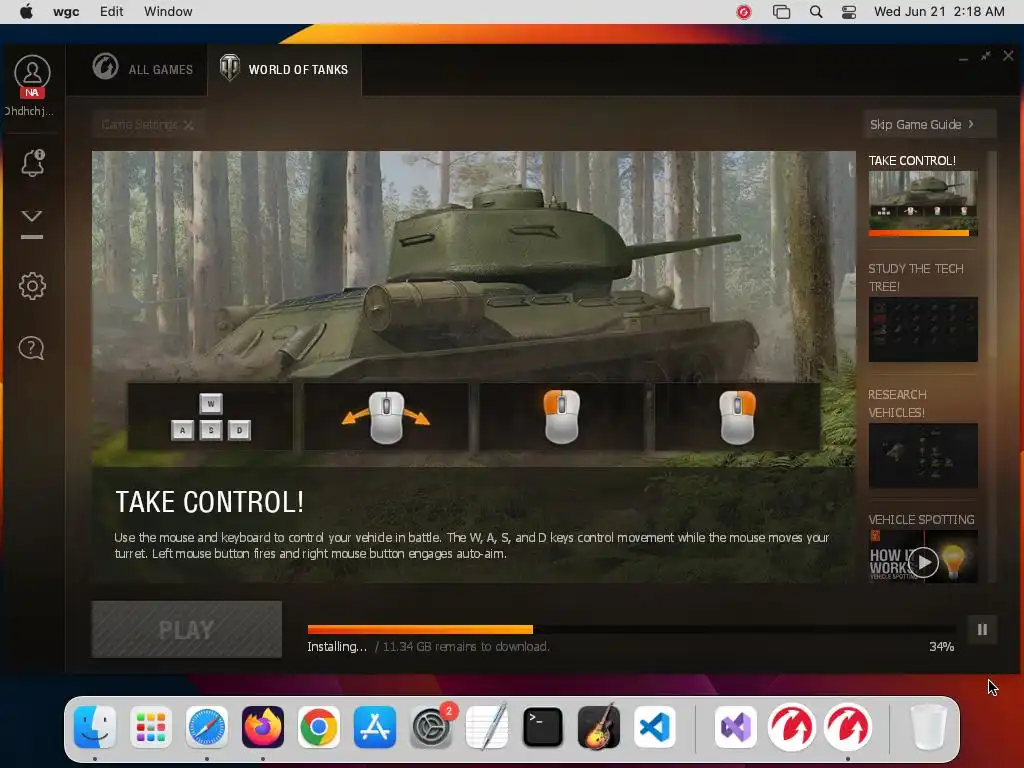Open the Apple menu
The image size is (1024, 768).
(26, 12)
